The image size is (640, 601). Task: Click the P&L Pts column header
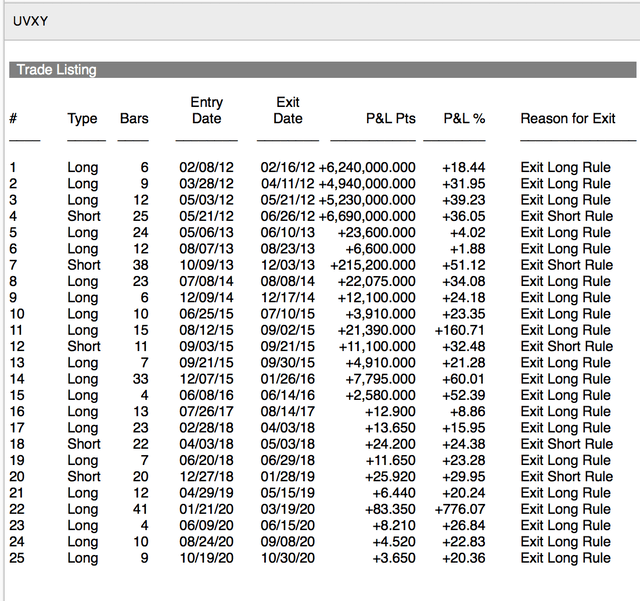click(x=391, y=118)
